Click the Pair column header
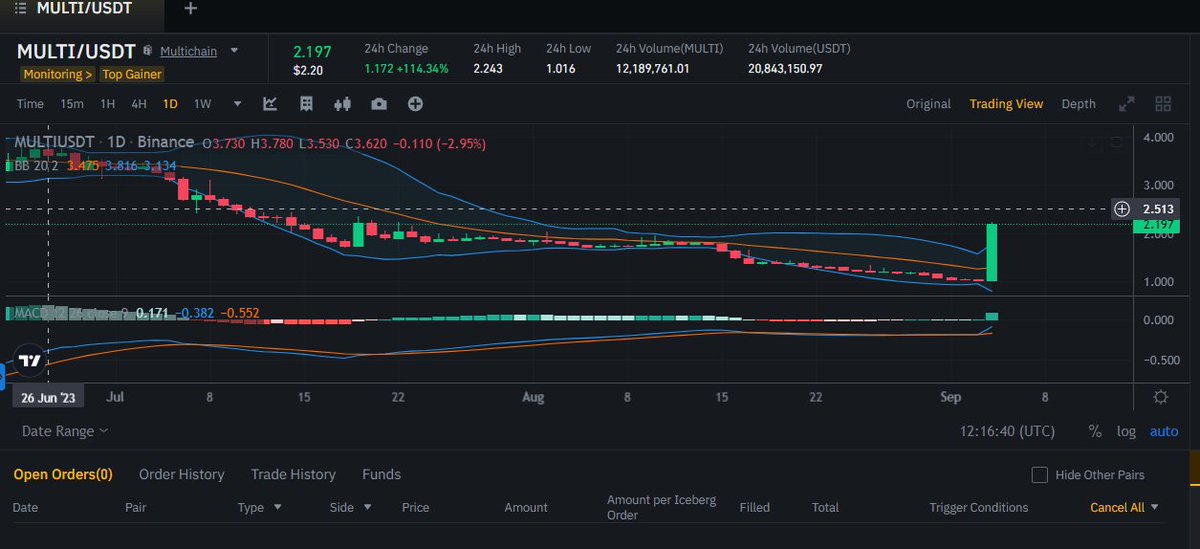The height and width of the screenshot is (549, 1200). click(x=136, y=507)
